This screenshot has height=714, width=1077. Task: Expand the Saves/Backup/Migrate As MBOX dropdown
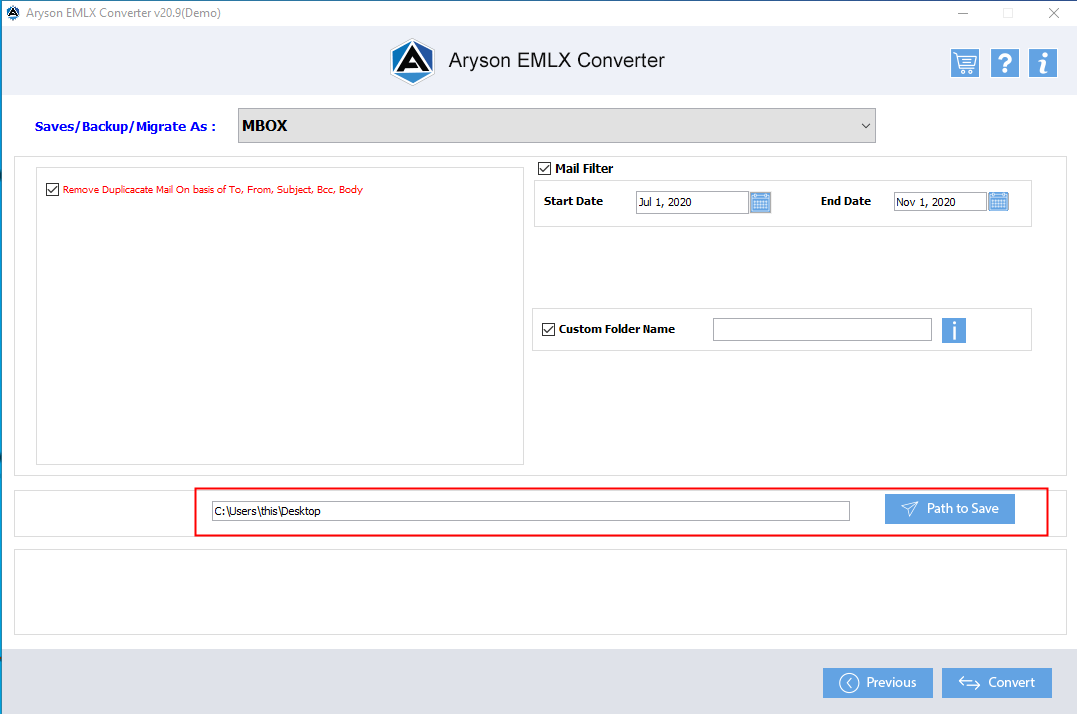tap(556, 126)
